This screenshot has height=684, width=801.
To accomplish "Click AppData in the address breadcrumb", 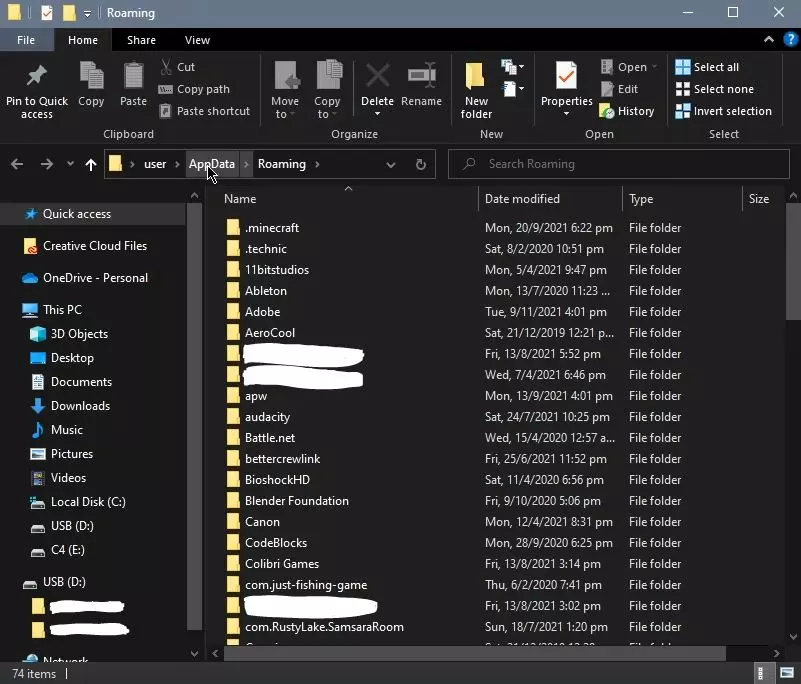I will pyautogui.click(x=212, y=164).
